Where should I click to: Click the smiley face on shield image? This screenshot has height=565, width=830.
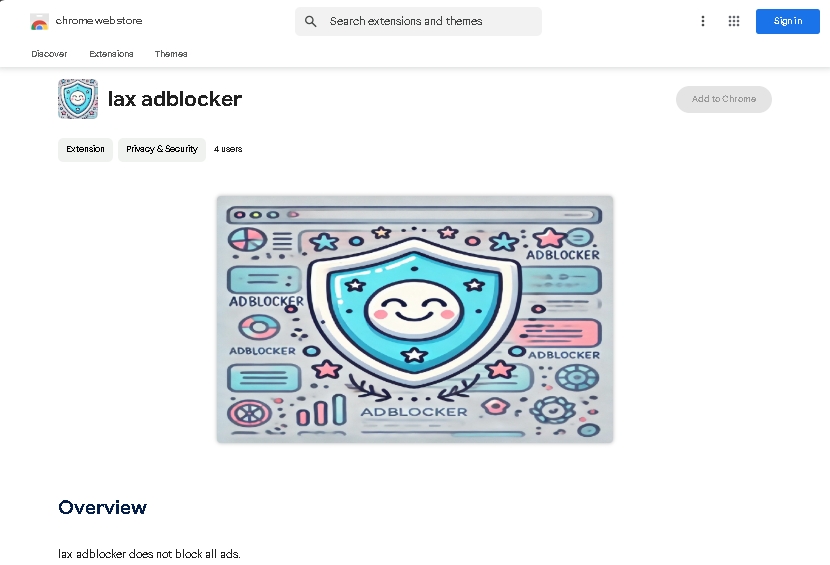point(414,309)
